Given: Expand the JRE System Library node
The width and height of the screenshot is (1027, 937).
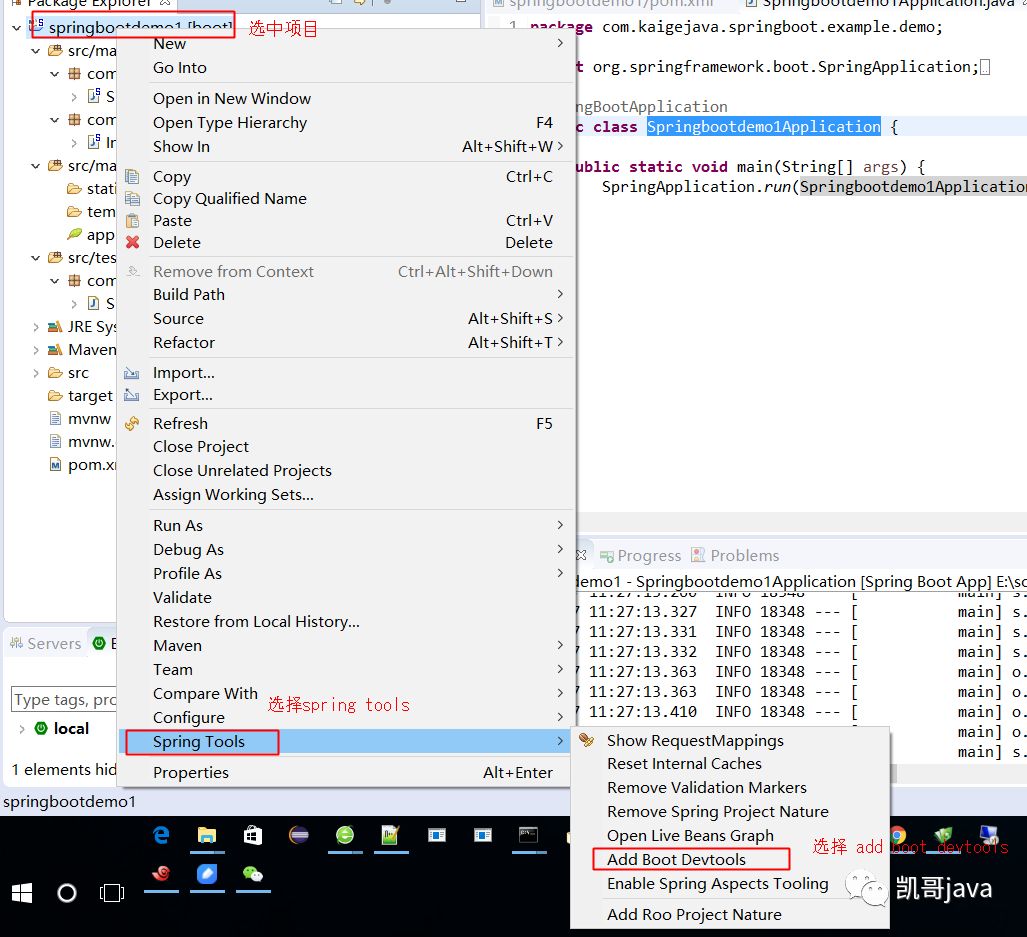Looking at the screenshot, I should point(35,327).
